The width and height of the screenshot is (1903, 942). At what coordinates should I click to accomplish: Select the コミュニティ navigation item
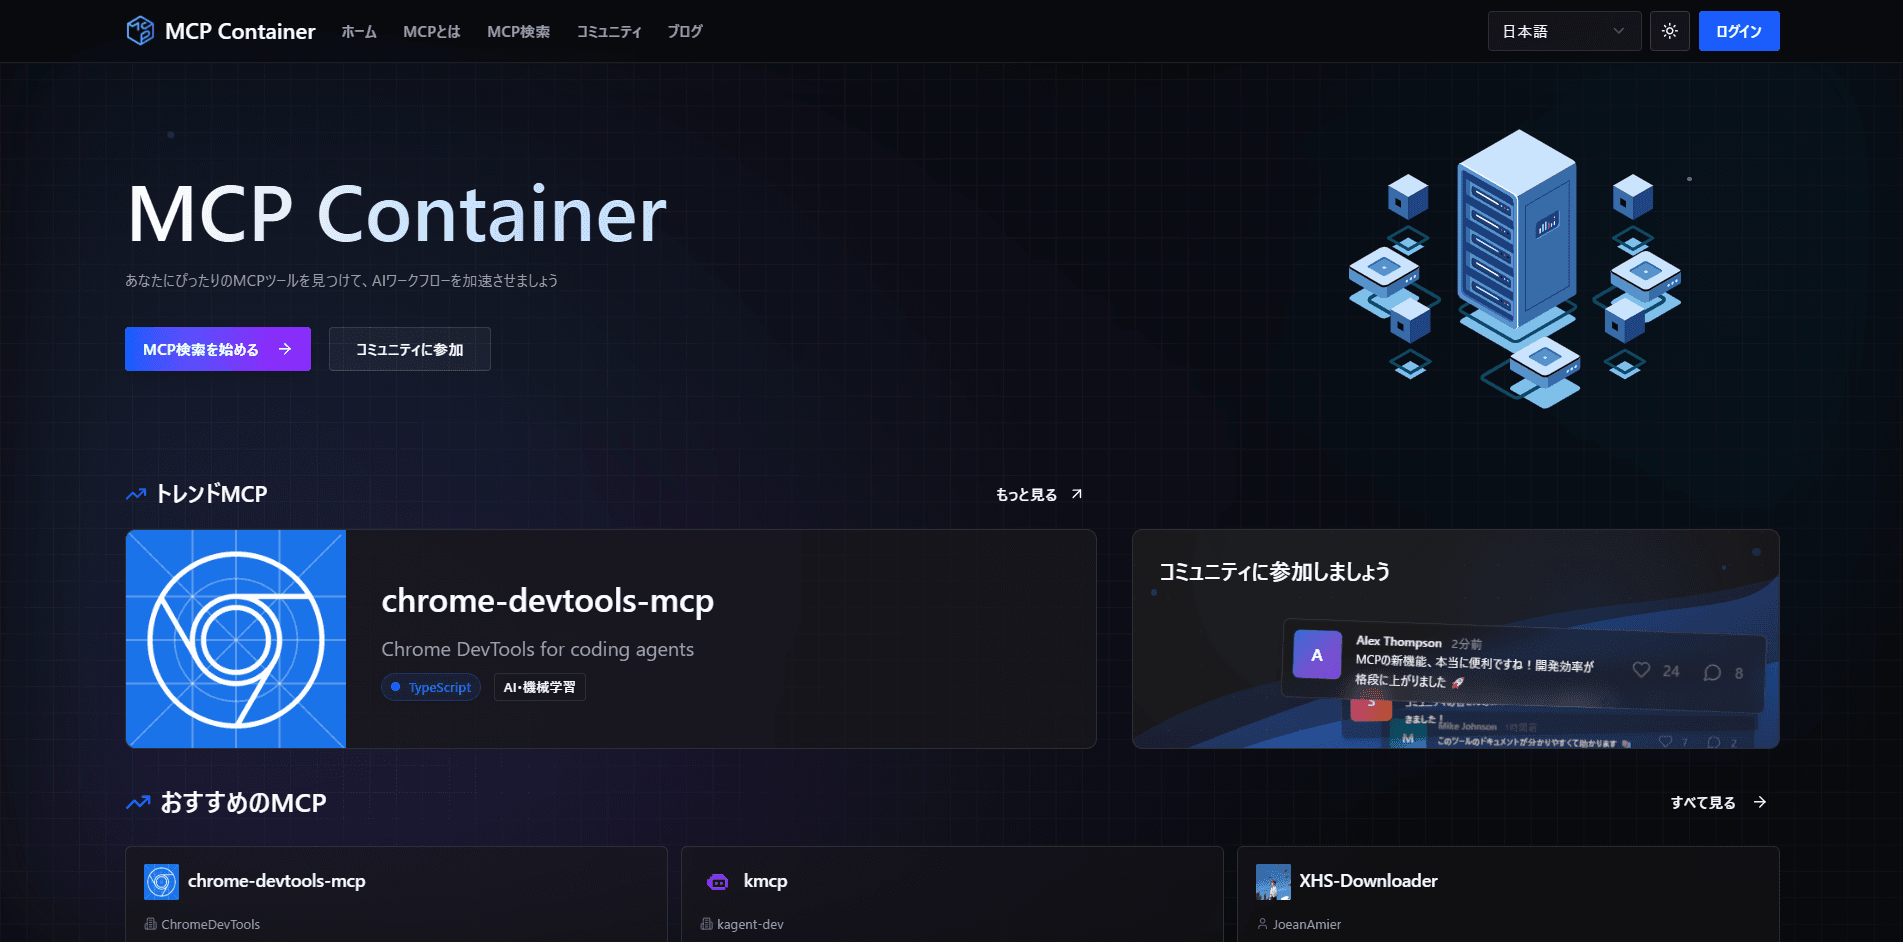[x=608, y=32]
